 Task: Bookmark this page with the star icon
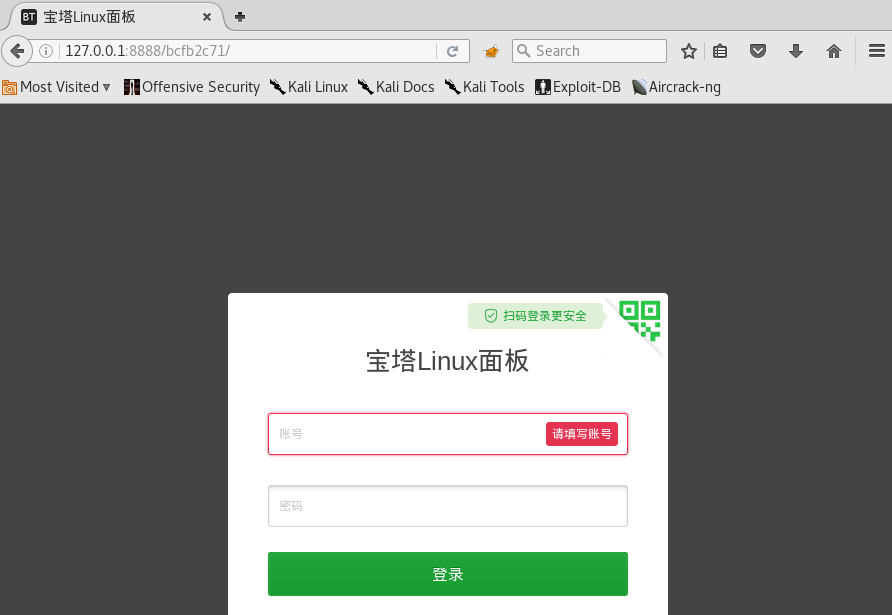(x=688, y=51)
